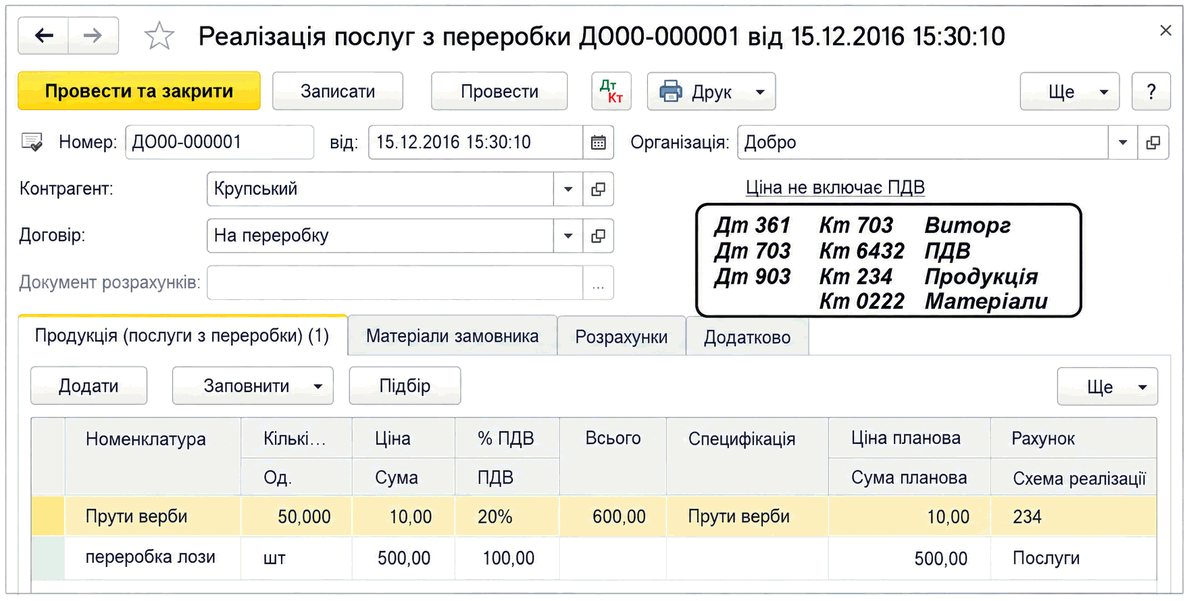This screenshot has width=1189, height=601.
Task: Select the Прути верби nomenclature cell
Action: (152, 517)
